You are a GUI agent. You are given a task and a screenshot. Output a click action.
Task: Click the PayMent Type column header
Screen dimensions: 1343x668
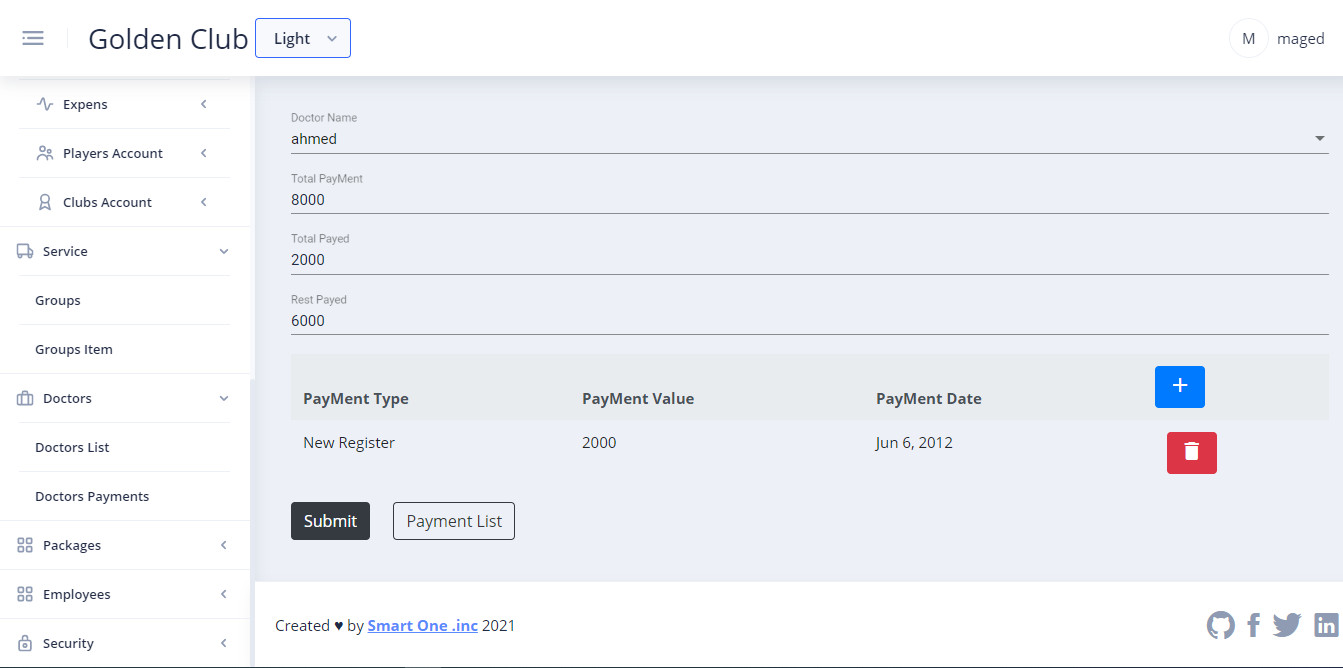(x=356, y=398)
